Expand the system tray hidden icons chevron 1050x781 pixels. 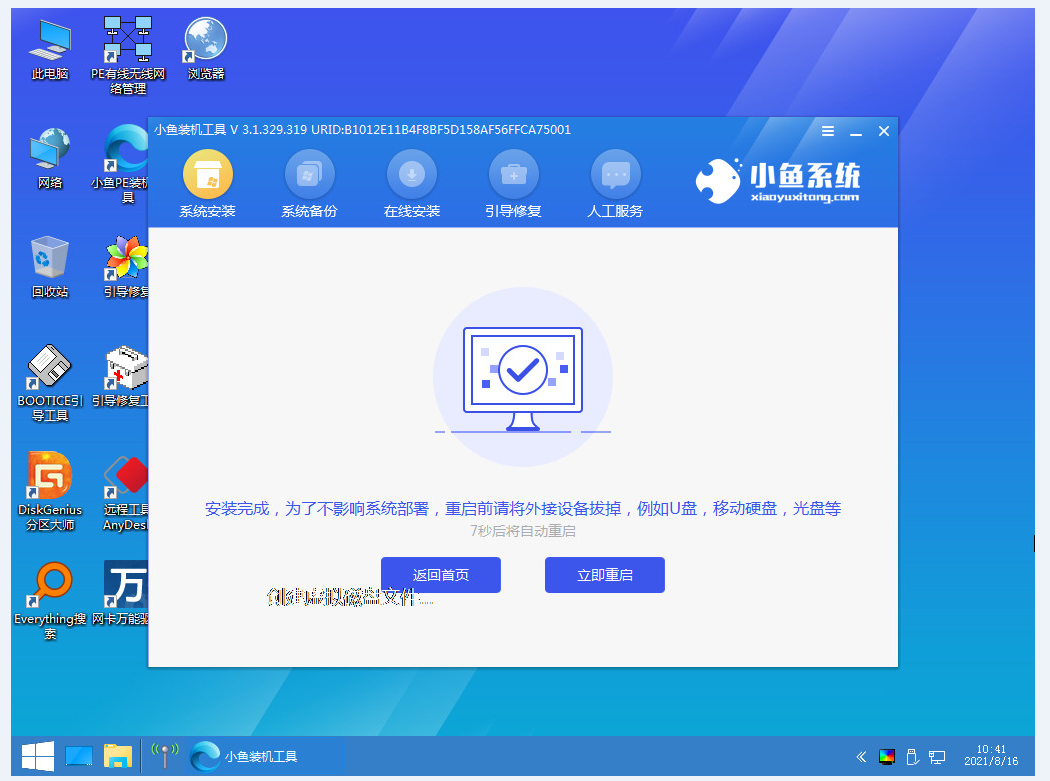(861, 756)
